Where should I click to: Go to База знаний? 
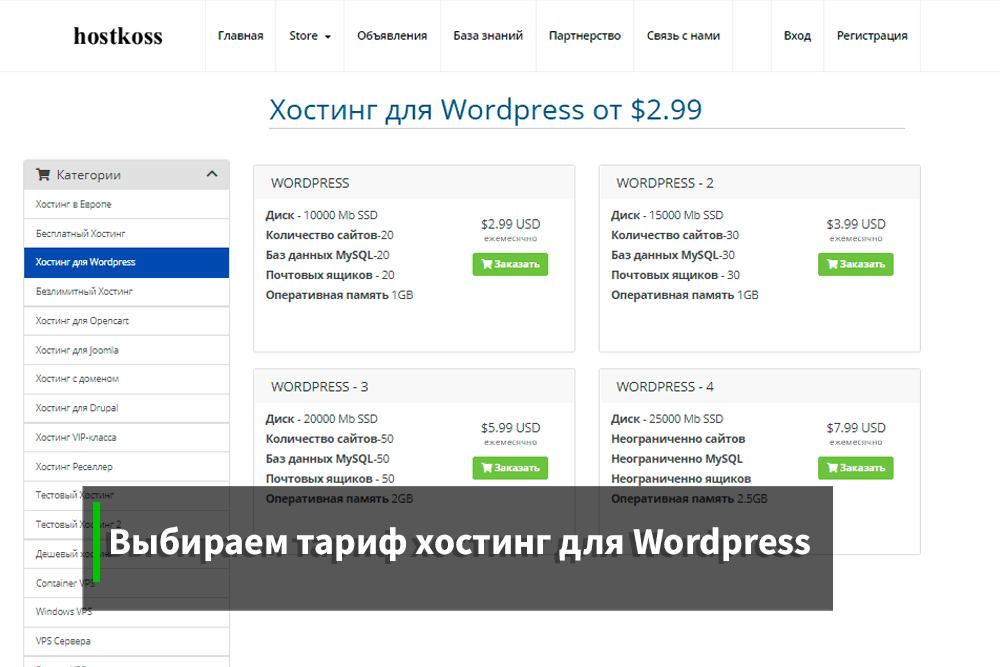[488, 36]
